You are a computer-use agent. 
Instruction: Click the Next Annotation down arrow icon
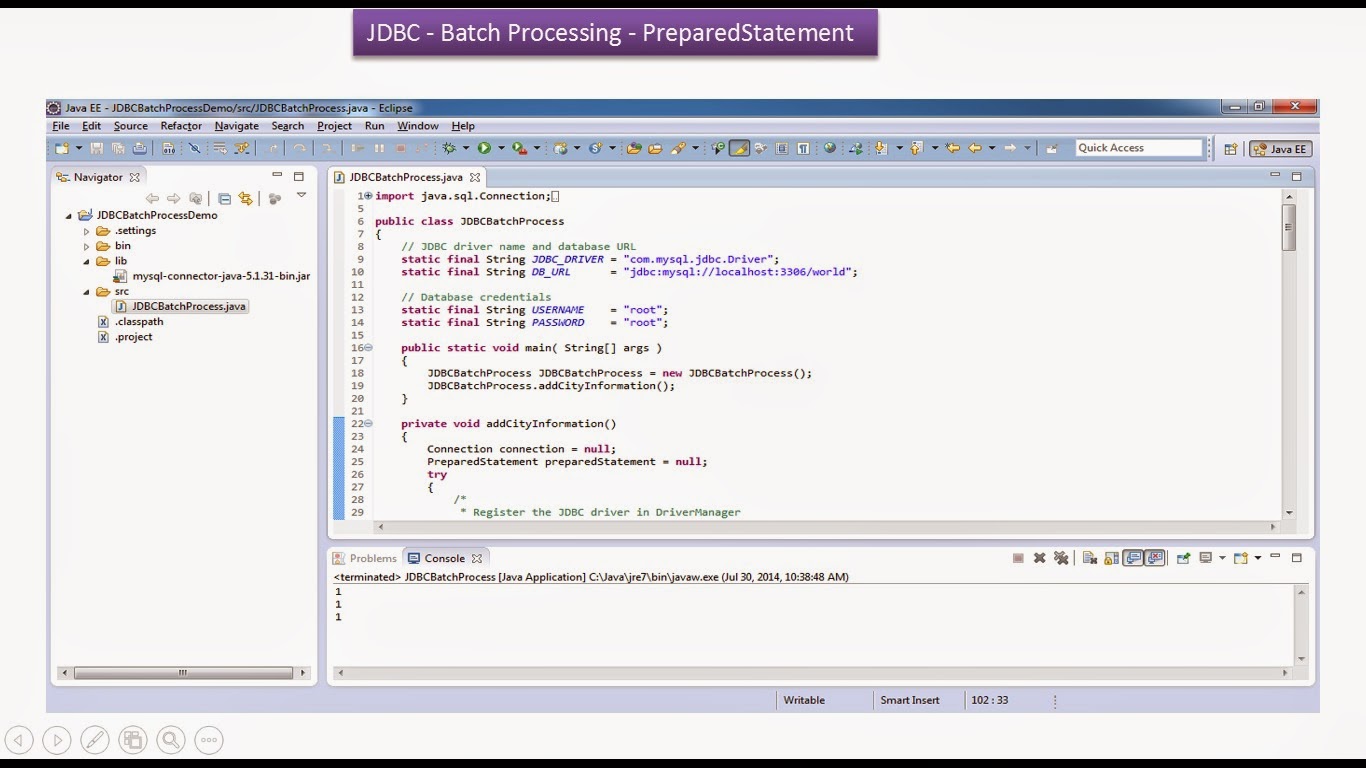(880, 148)
